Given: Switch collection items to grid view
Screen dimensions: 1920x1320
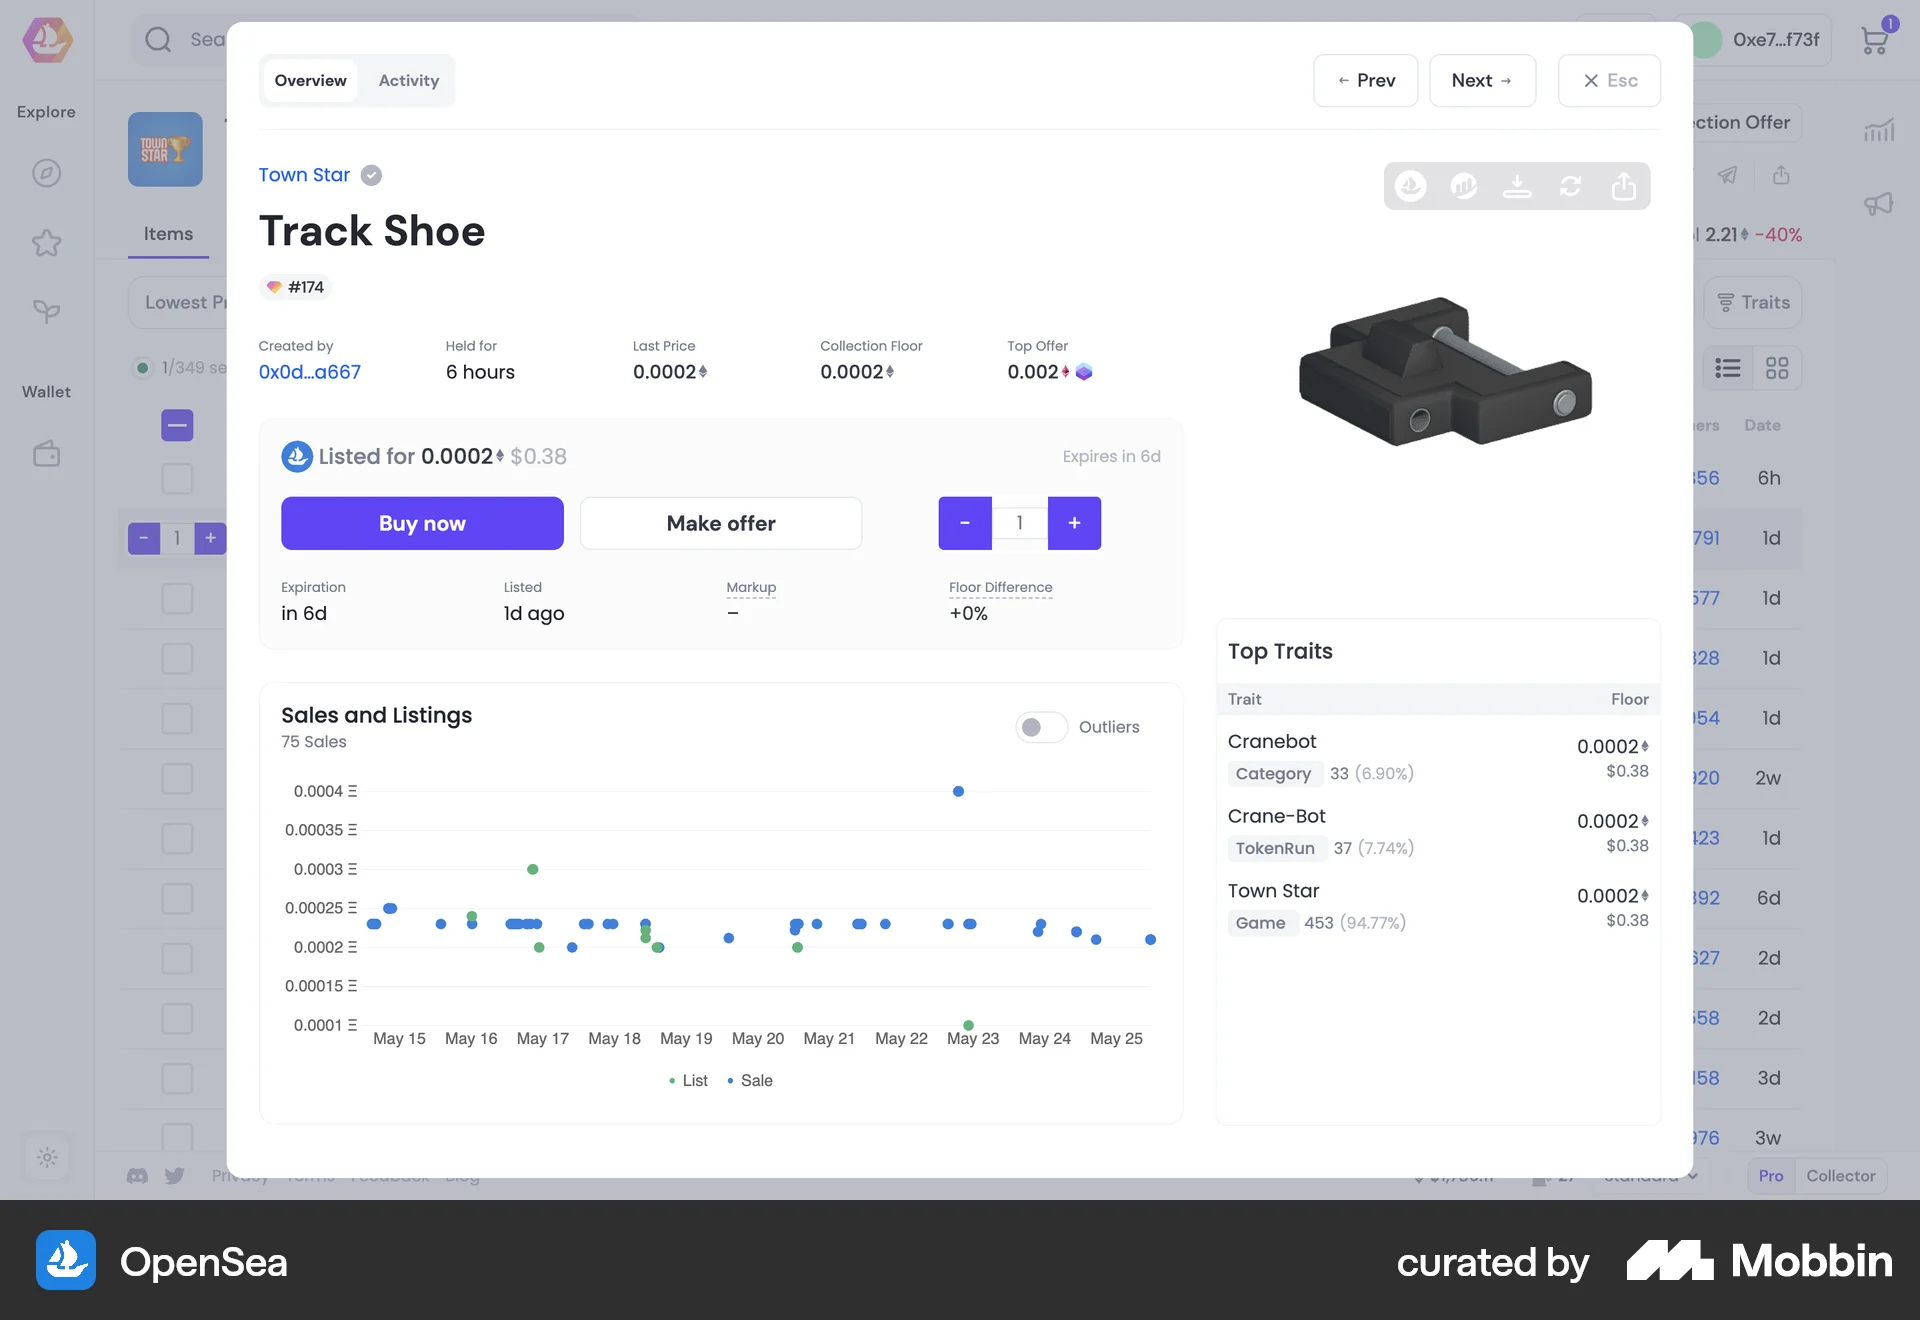Looking at the screenshot, I should (x=1777, y=368).
